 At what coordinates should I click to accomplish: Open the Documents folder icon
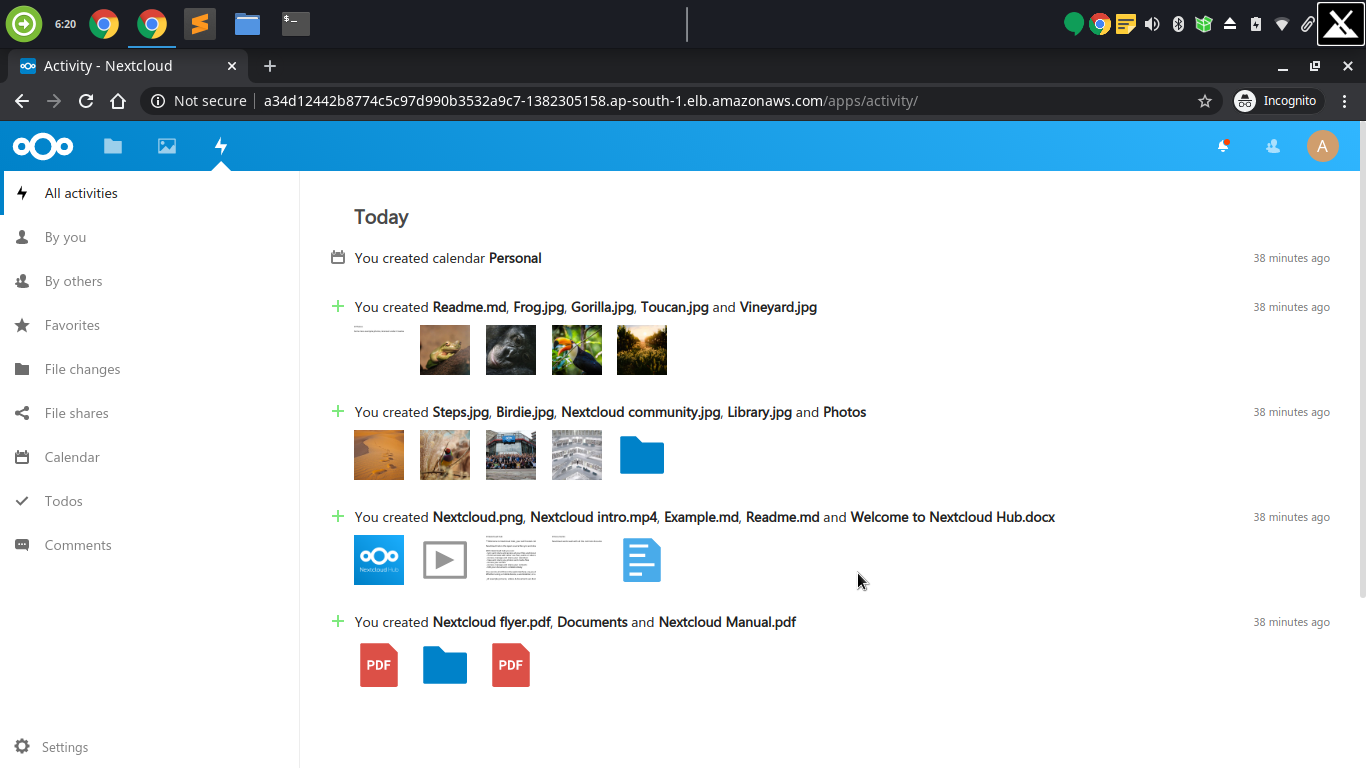(445, 665)
